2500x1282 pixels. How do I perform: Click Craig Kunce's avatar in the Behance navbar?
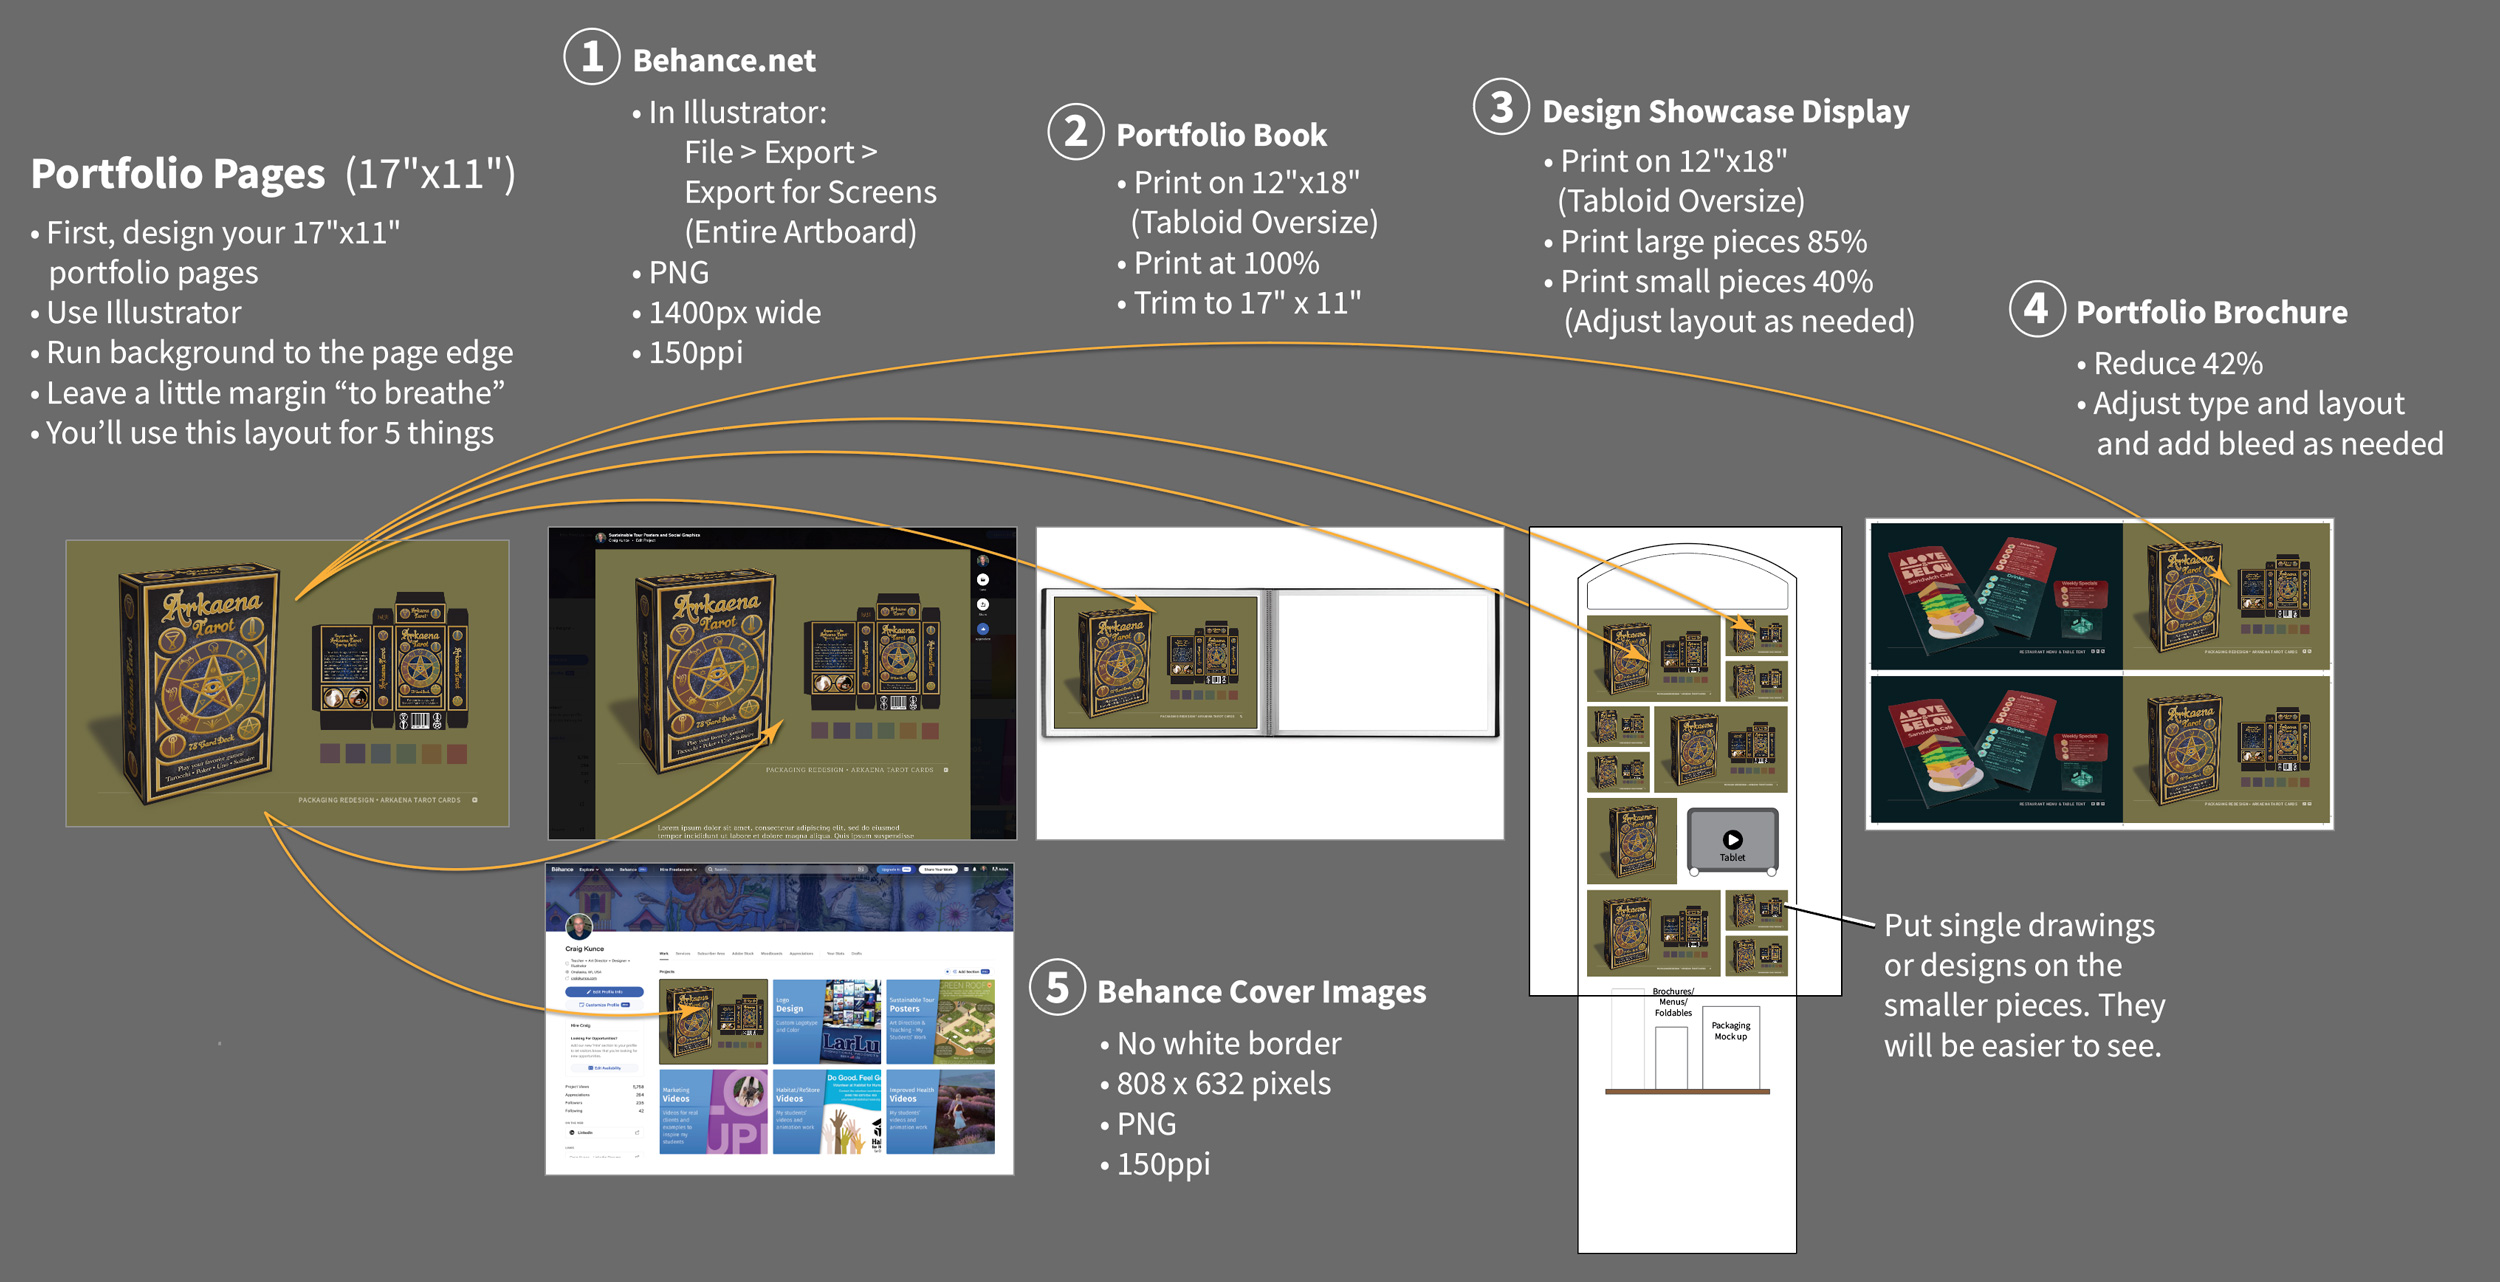tap(984, 869)
